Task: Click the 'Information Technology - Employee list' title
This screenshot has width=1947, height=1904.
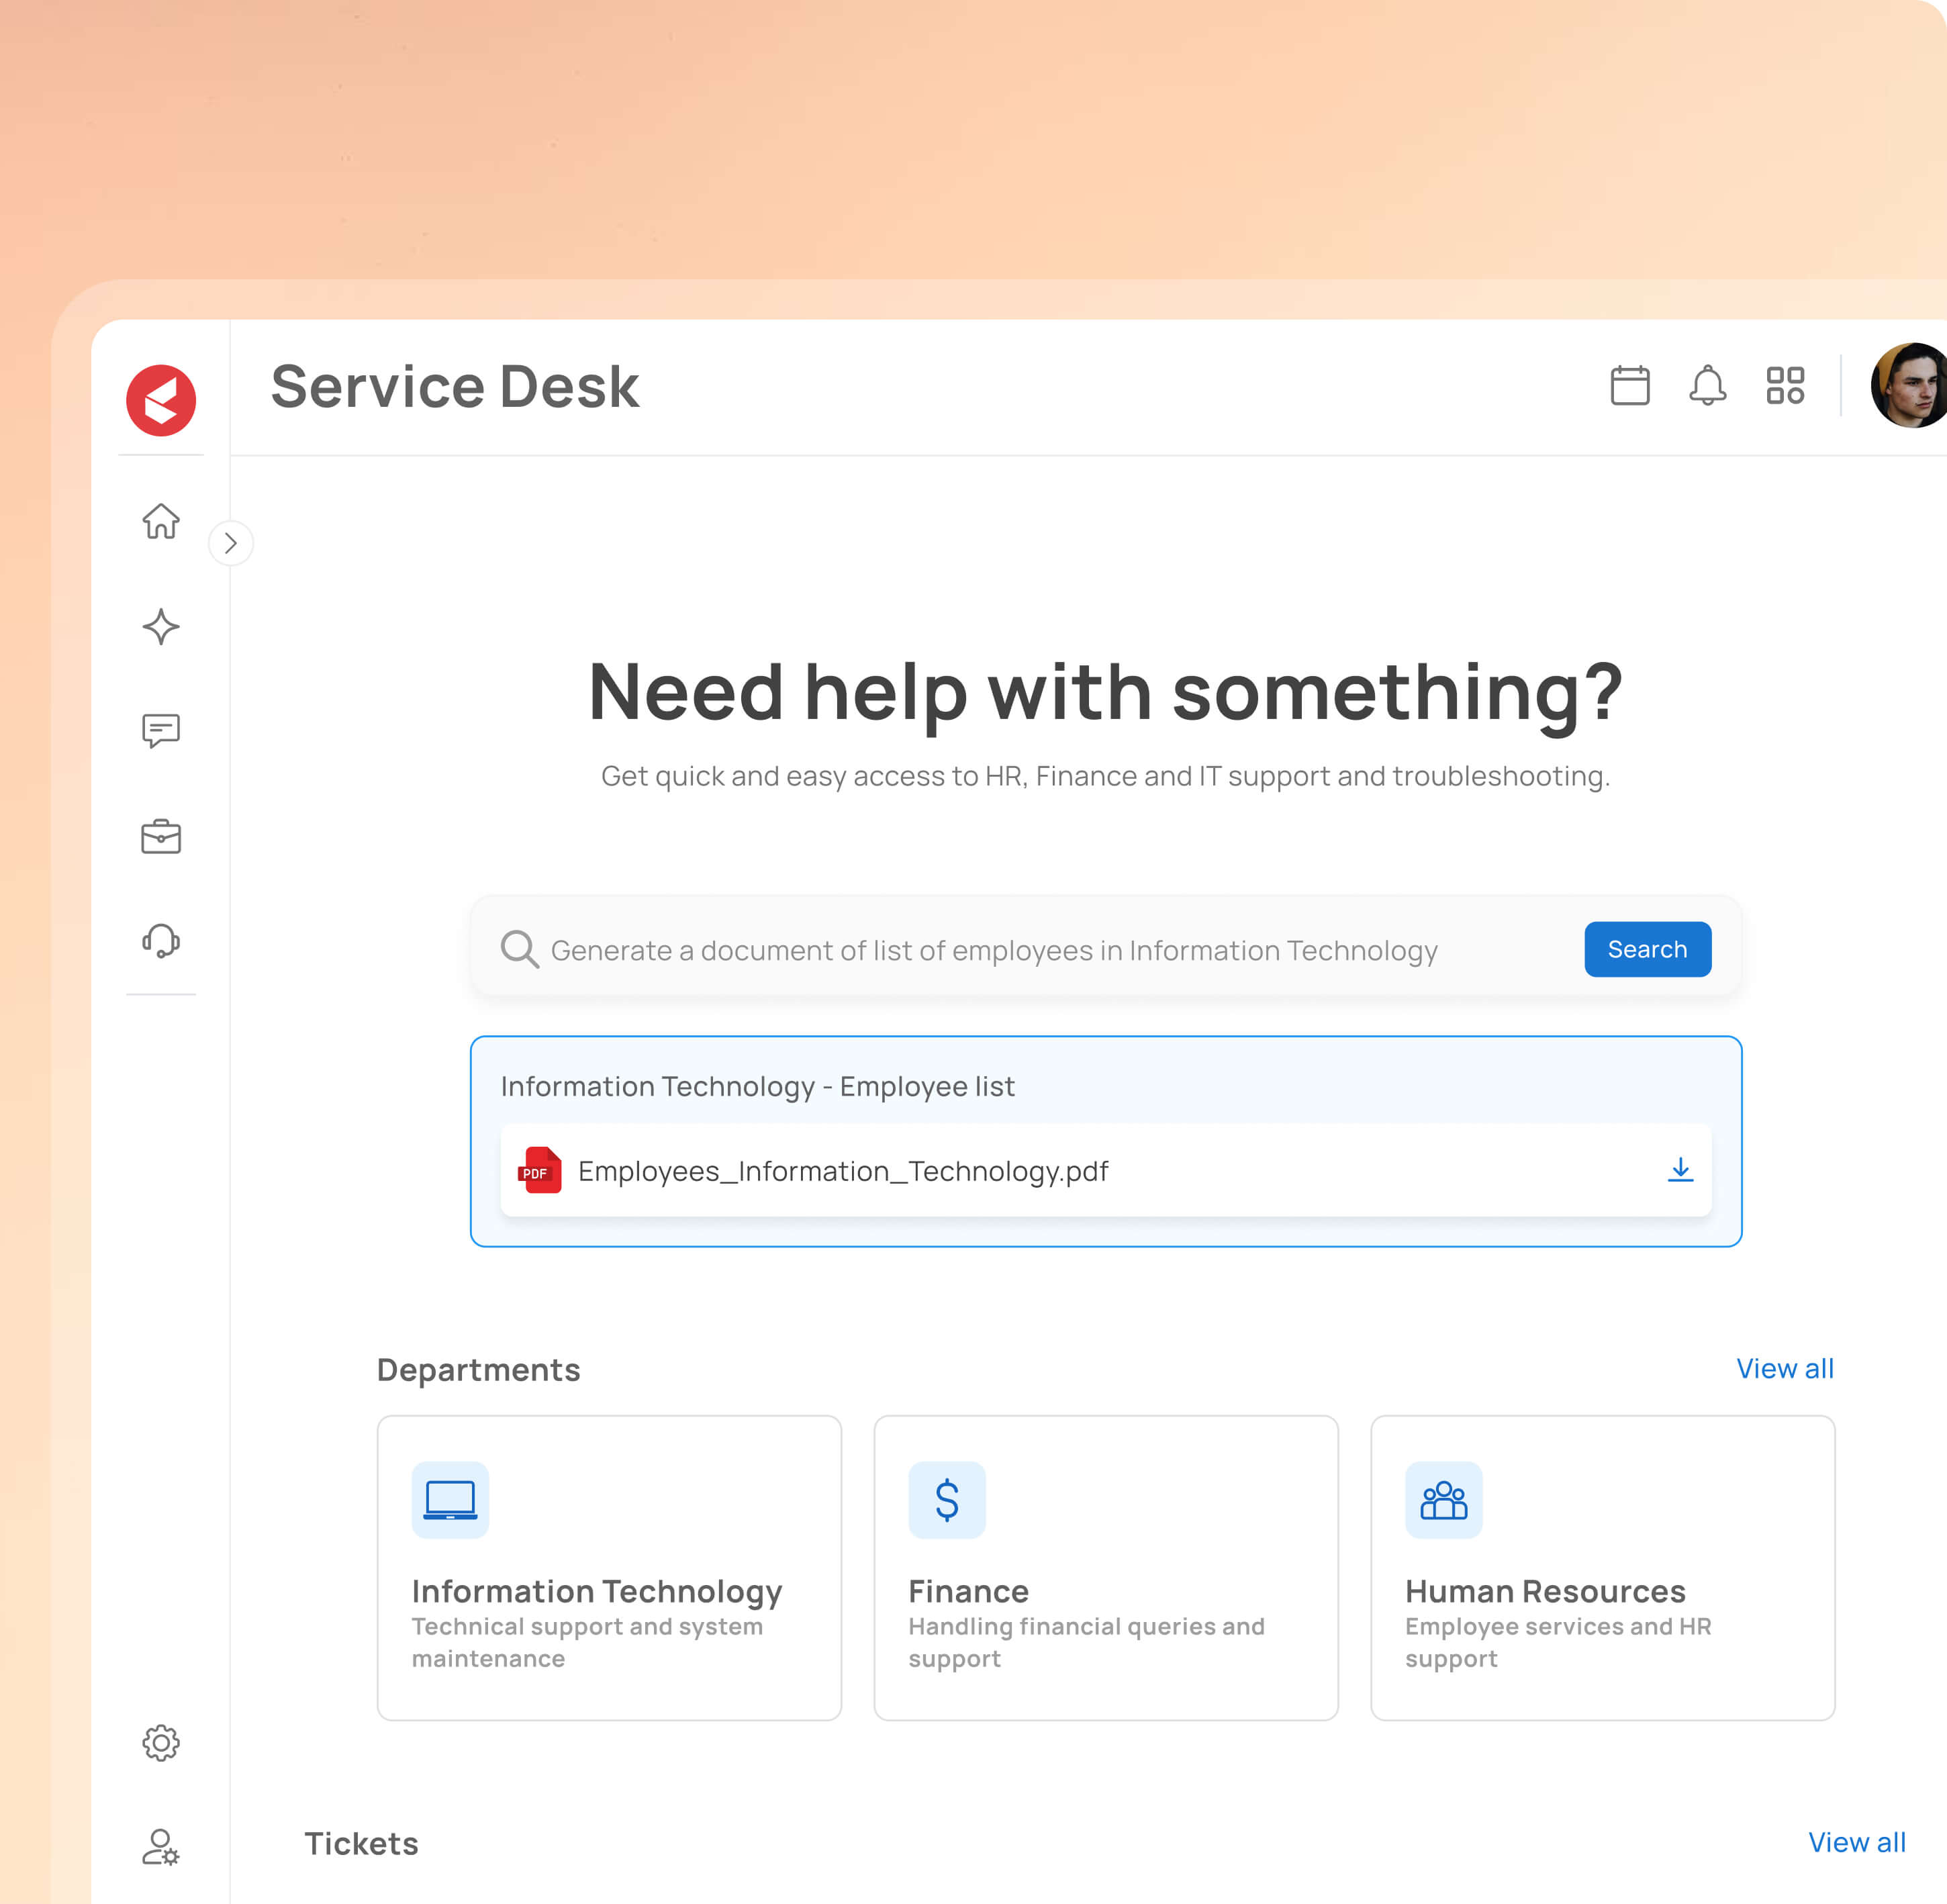Action: (757, 1087)
